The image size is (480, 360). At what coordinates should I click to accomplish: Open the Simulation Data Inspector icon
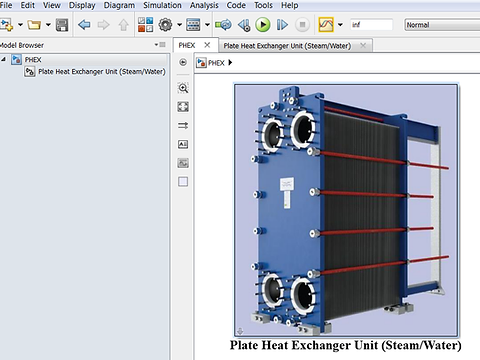click(x=326, y=25)
